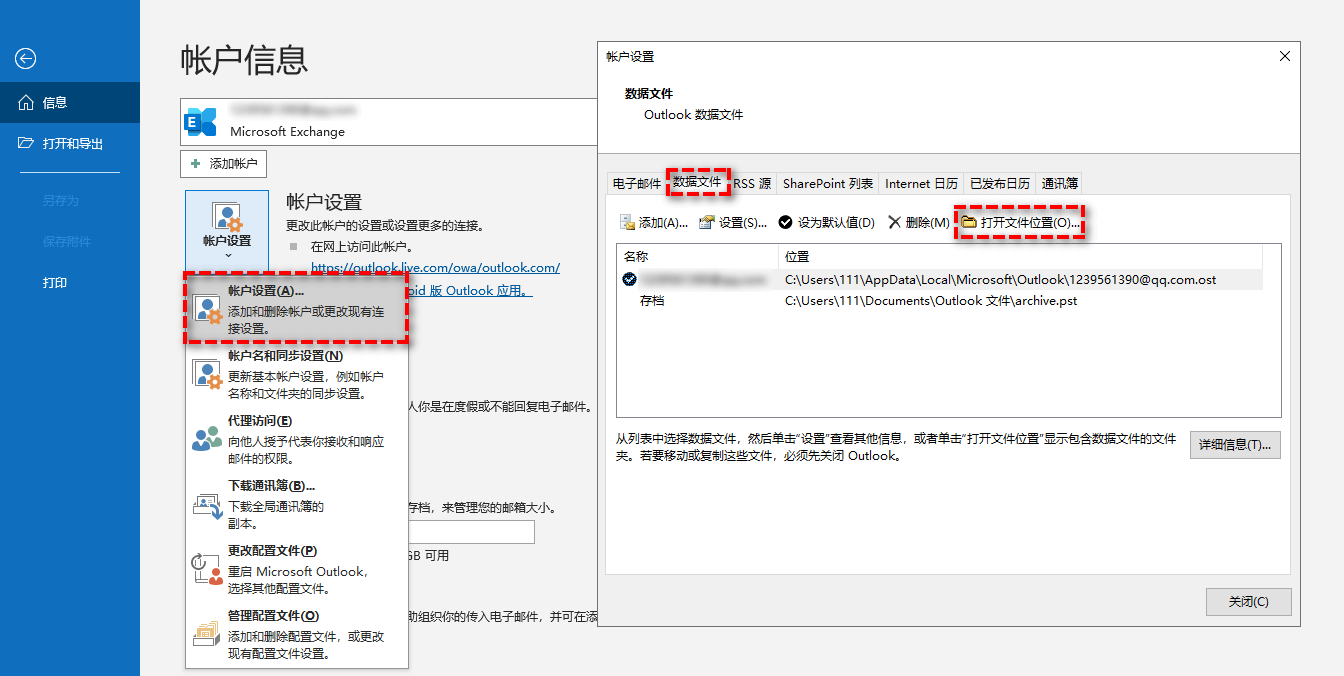This screenshot has width=1344, height=676.
Task: Choose 更改配置文件(P) menu entry
Action: [297, 569]
